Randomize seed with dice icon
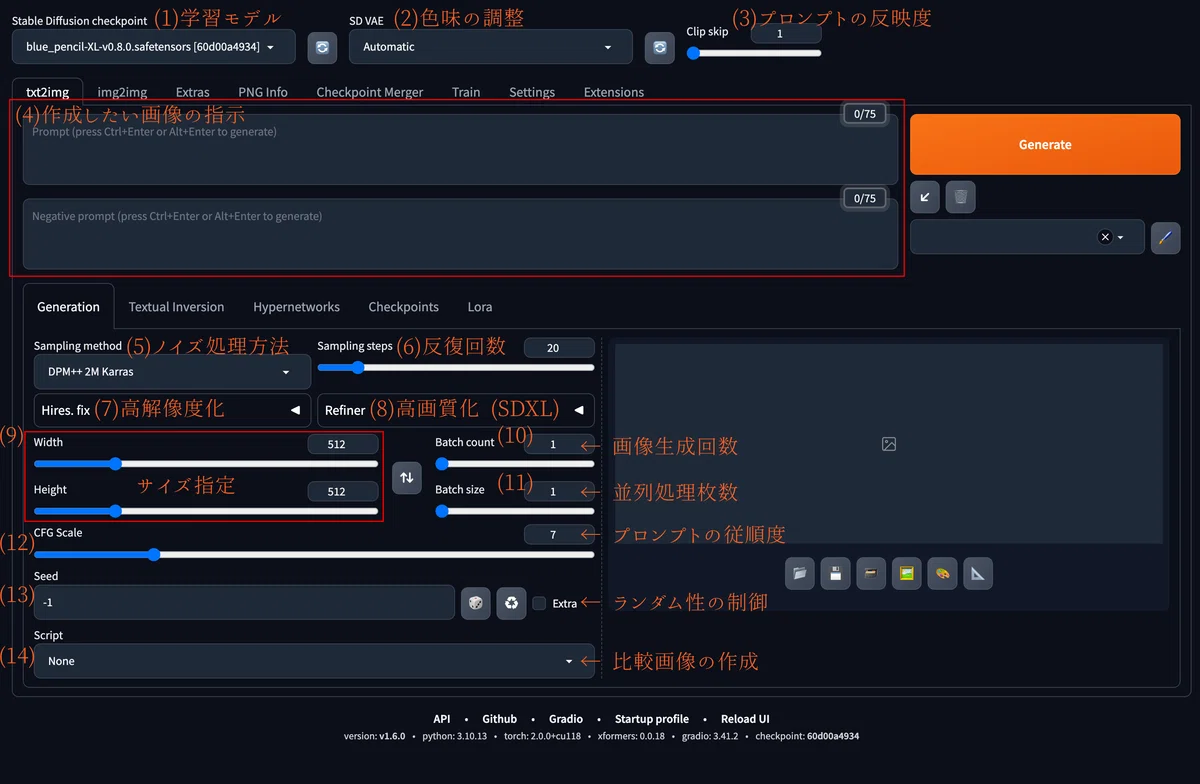This screenshot has width=1200, height=784. 475,603
